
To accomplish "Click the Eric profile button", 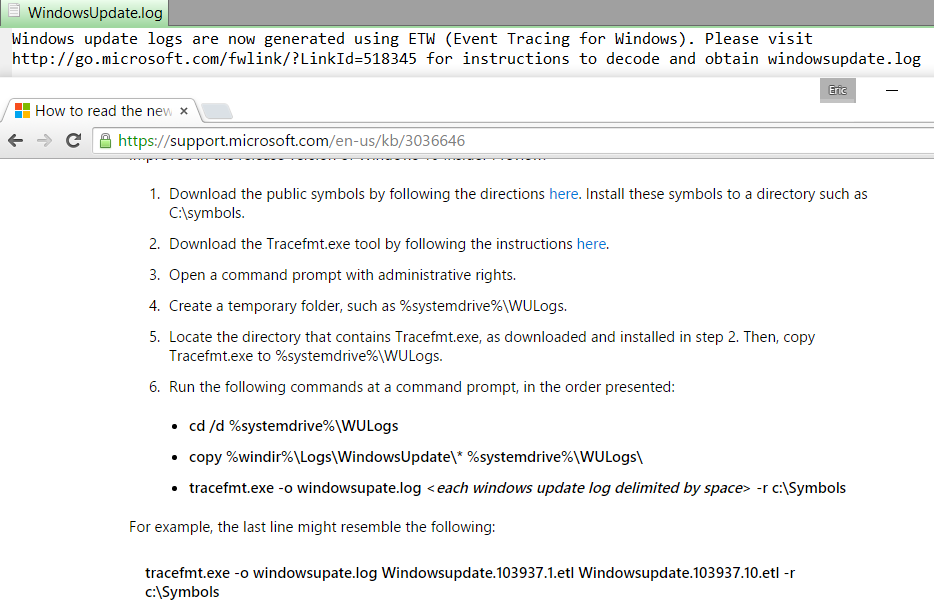I will point(838,90).
